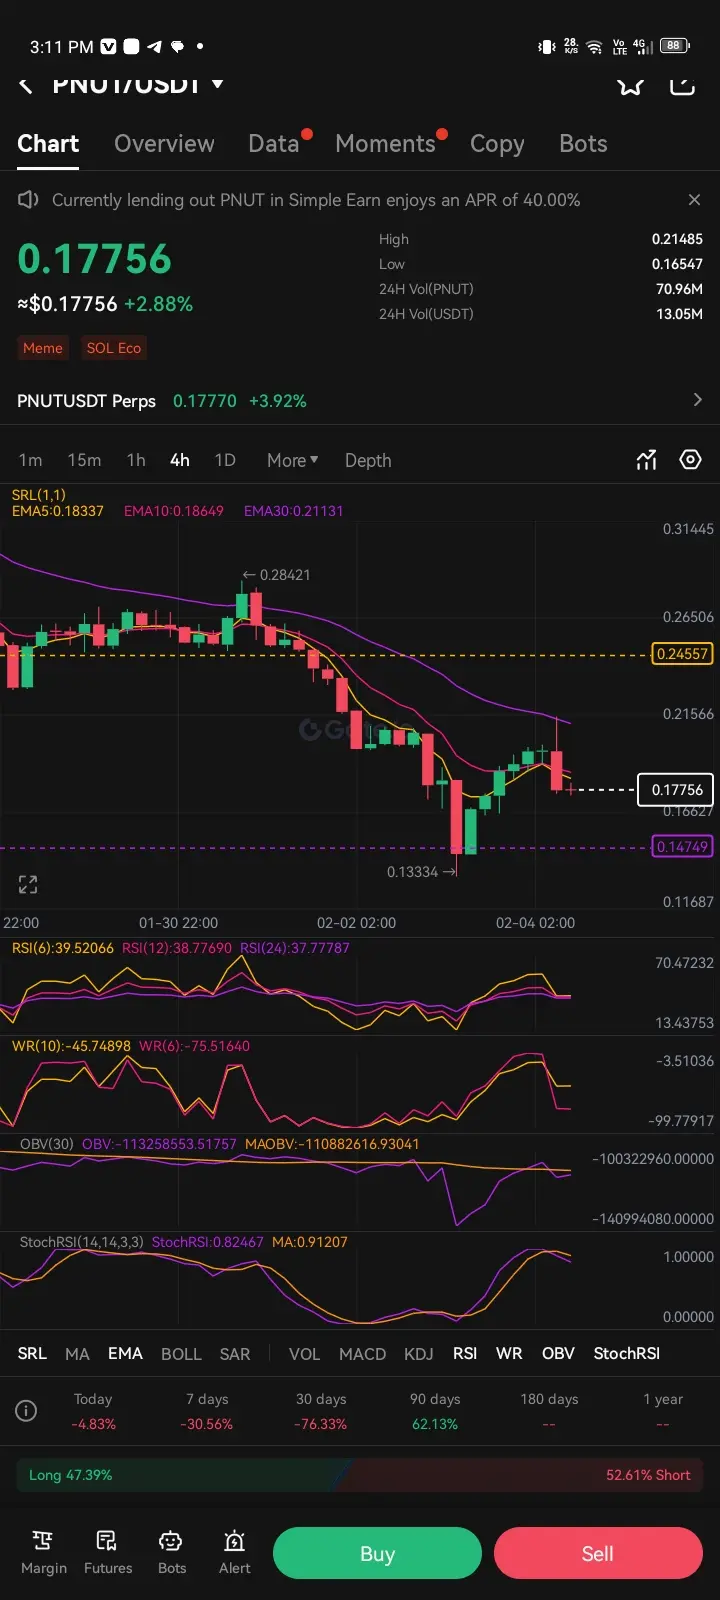Open Futures trading

coord(108,1553)
